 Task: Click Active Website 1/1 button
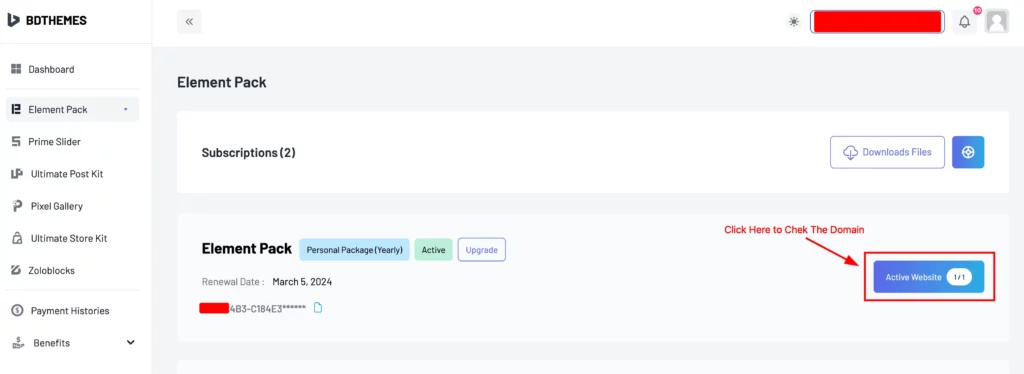coord(929,277)
